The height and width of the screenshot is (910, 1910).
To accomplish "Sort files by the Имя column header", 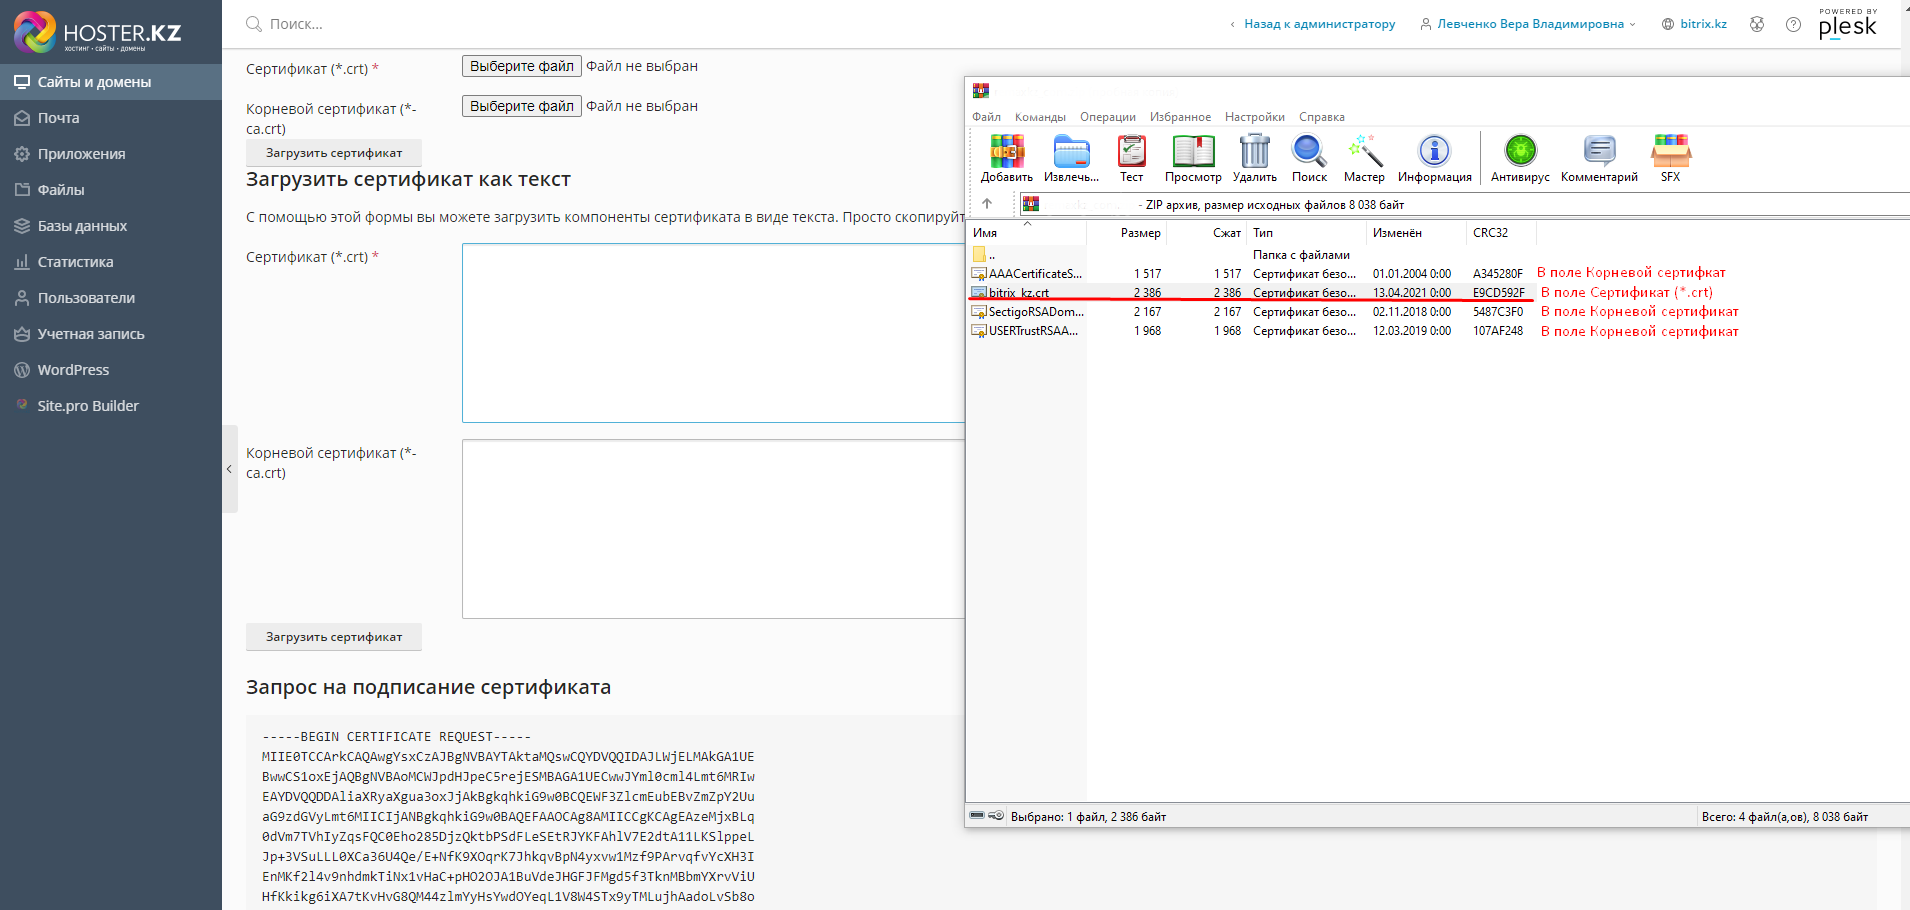I will [x=986, y=233].
